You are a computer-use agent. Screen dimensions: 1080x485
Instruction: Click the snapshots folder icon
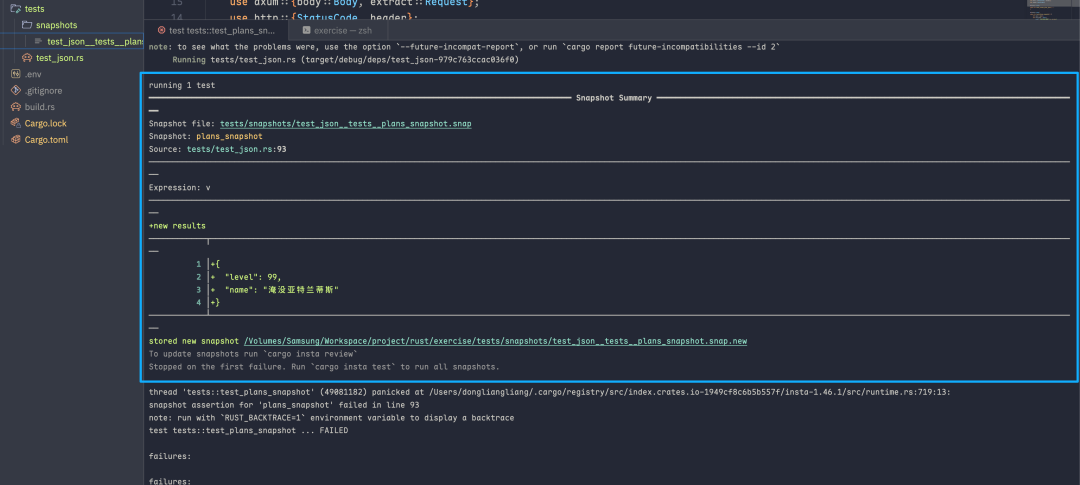pyautogui.click(x=27, y=25)
